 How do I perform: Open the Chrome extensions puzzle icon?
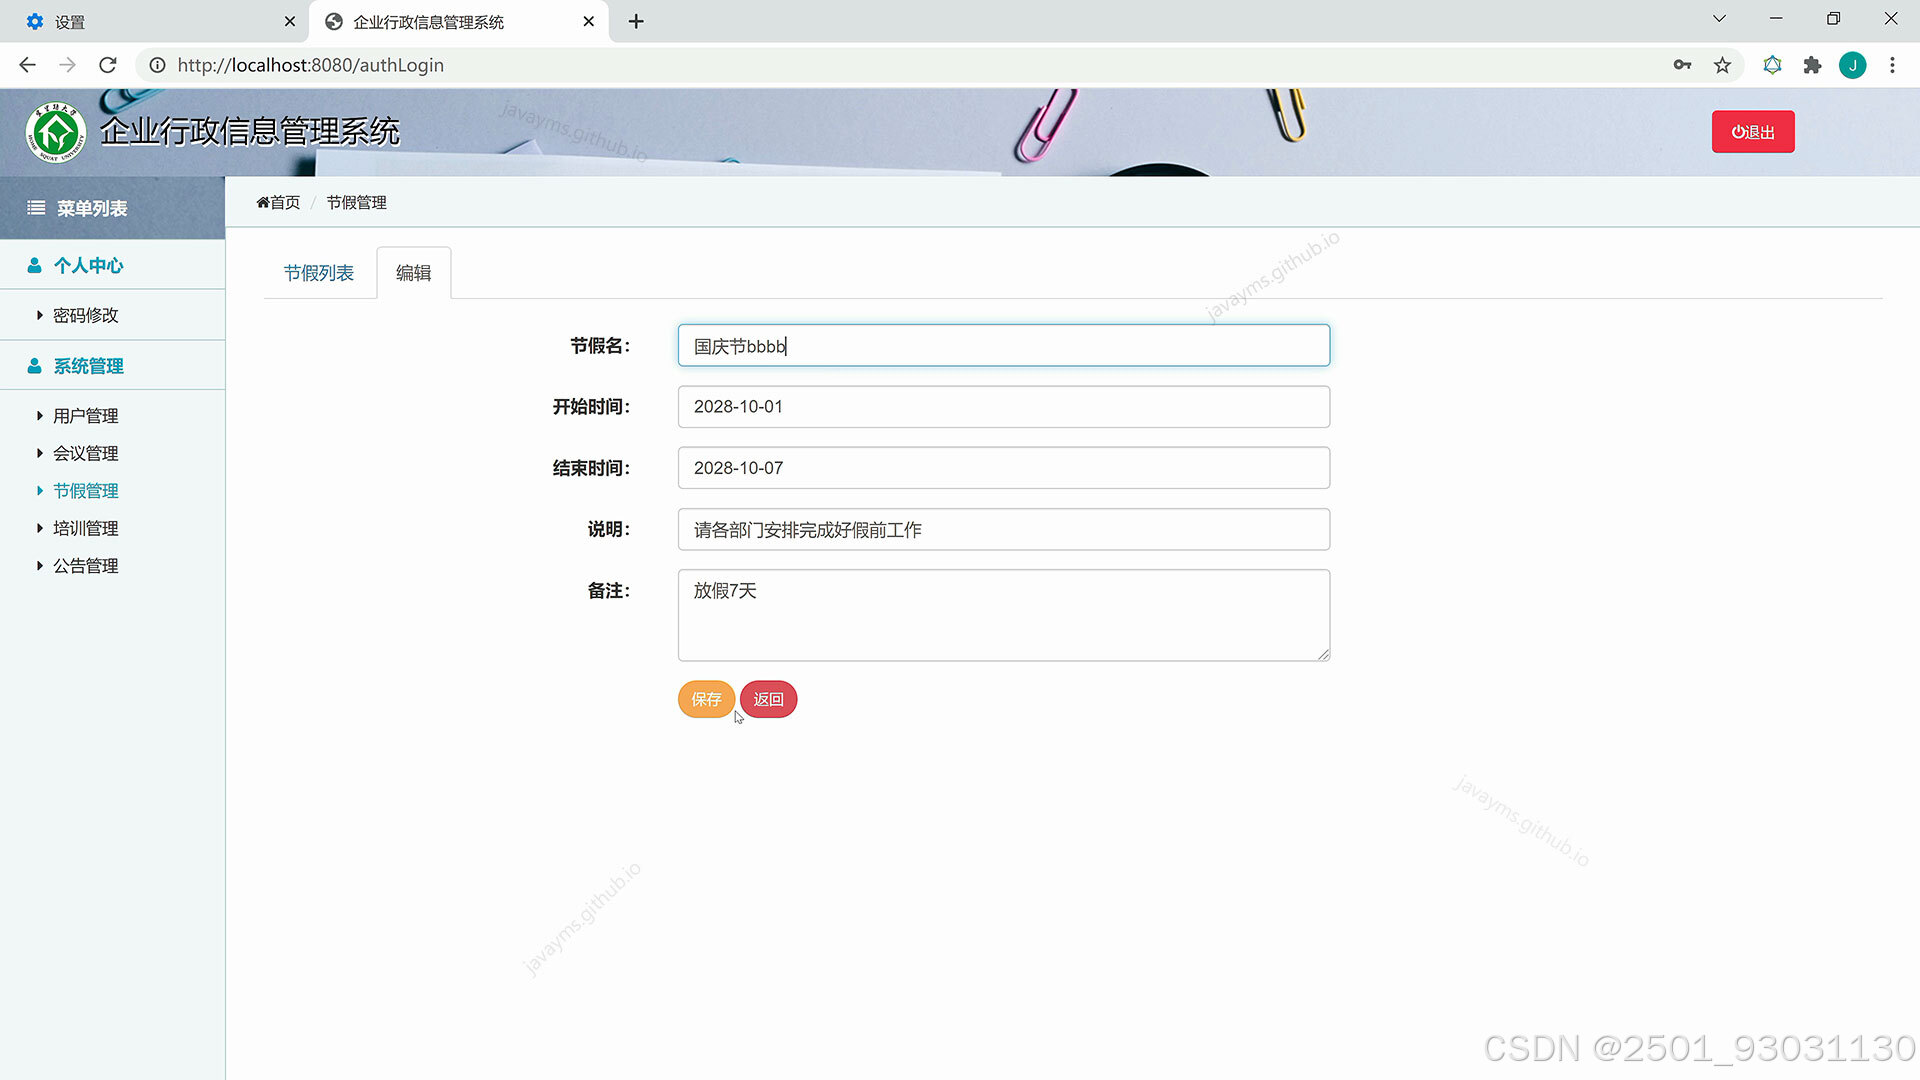(x=1812, y=65)
